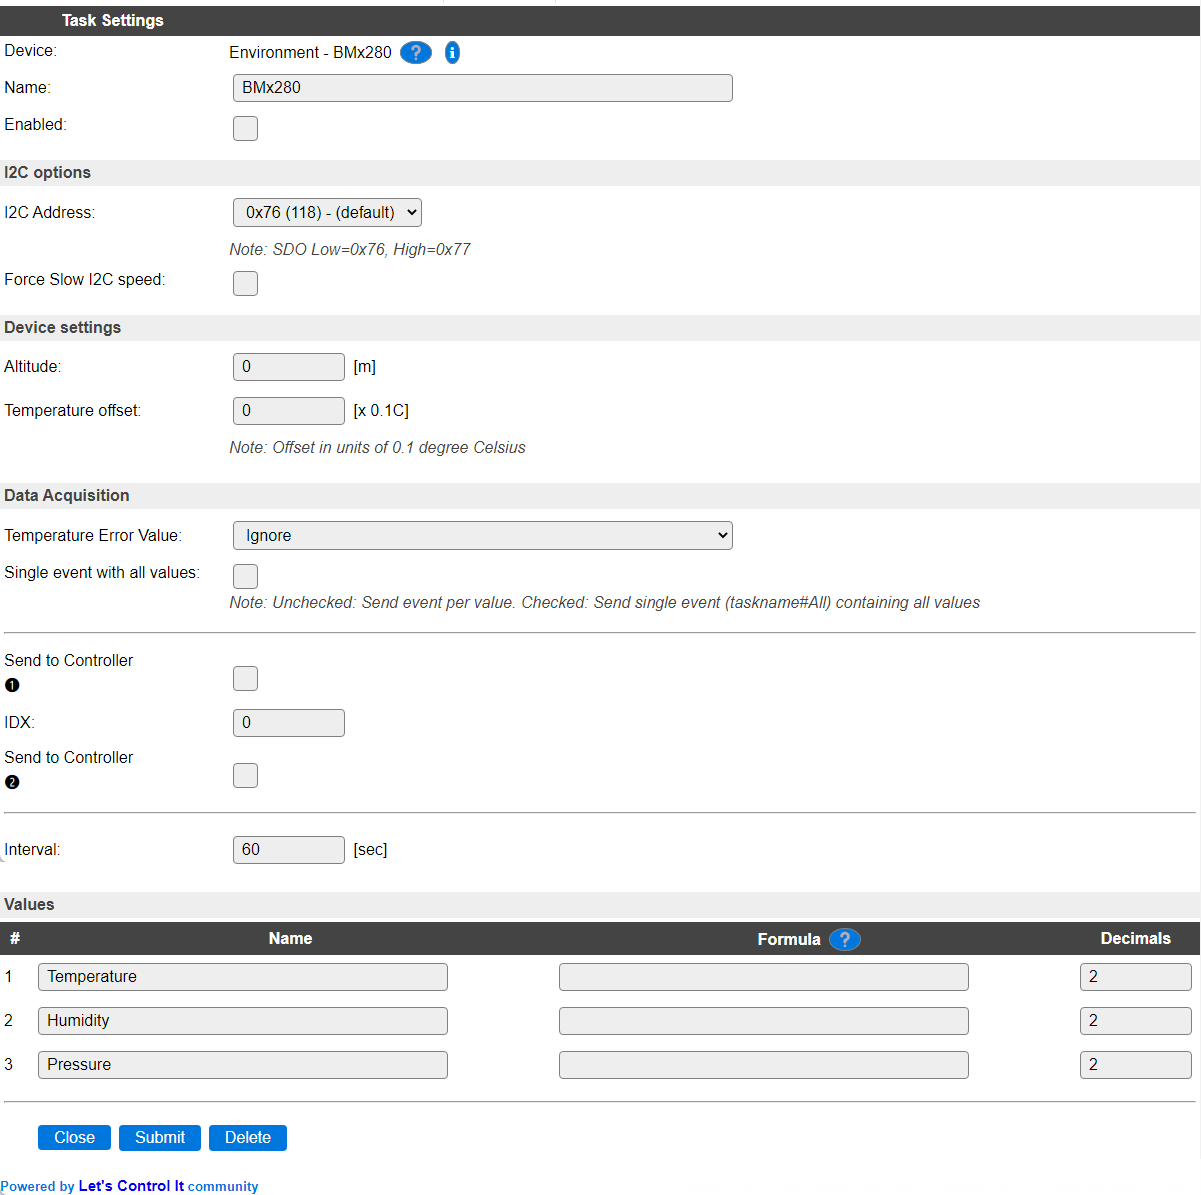Click the Temperature offset input field
This screenshot has height=1195, width=1201.
coord(289,411)
